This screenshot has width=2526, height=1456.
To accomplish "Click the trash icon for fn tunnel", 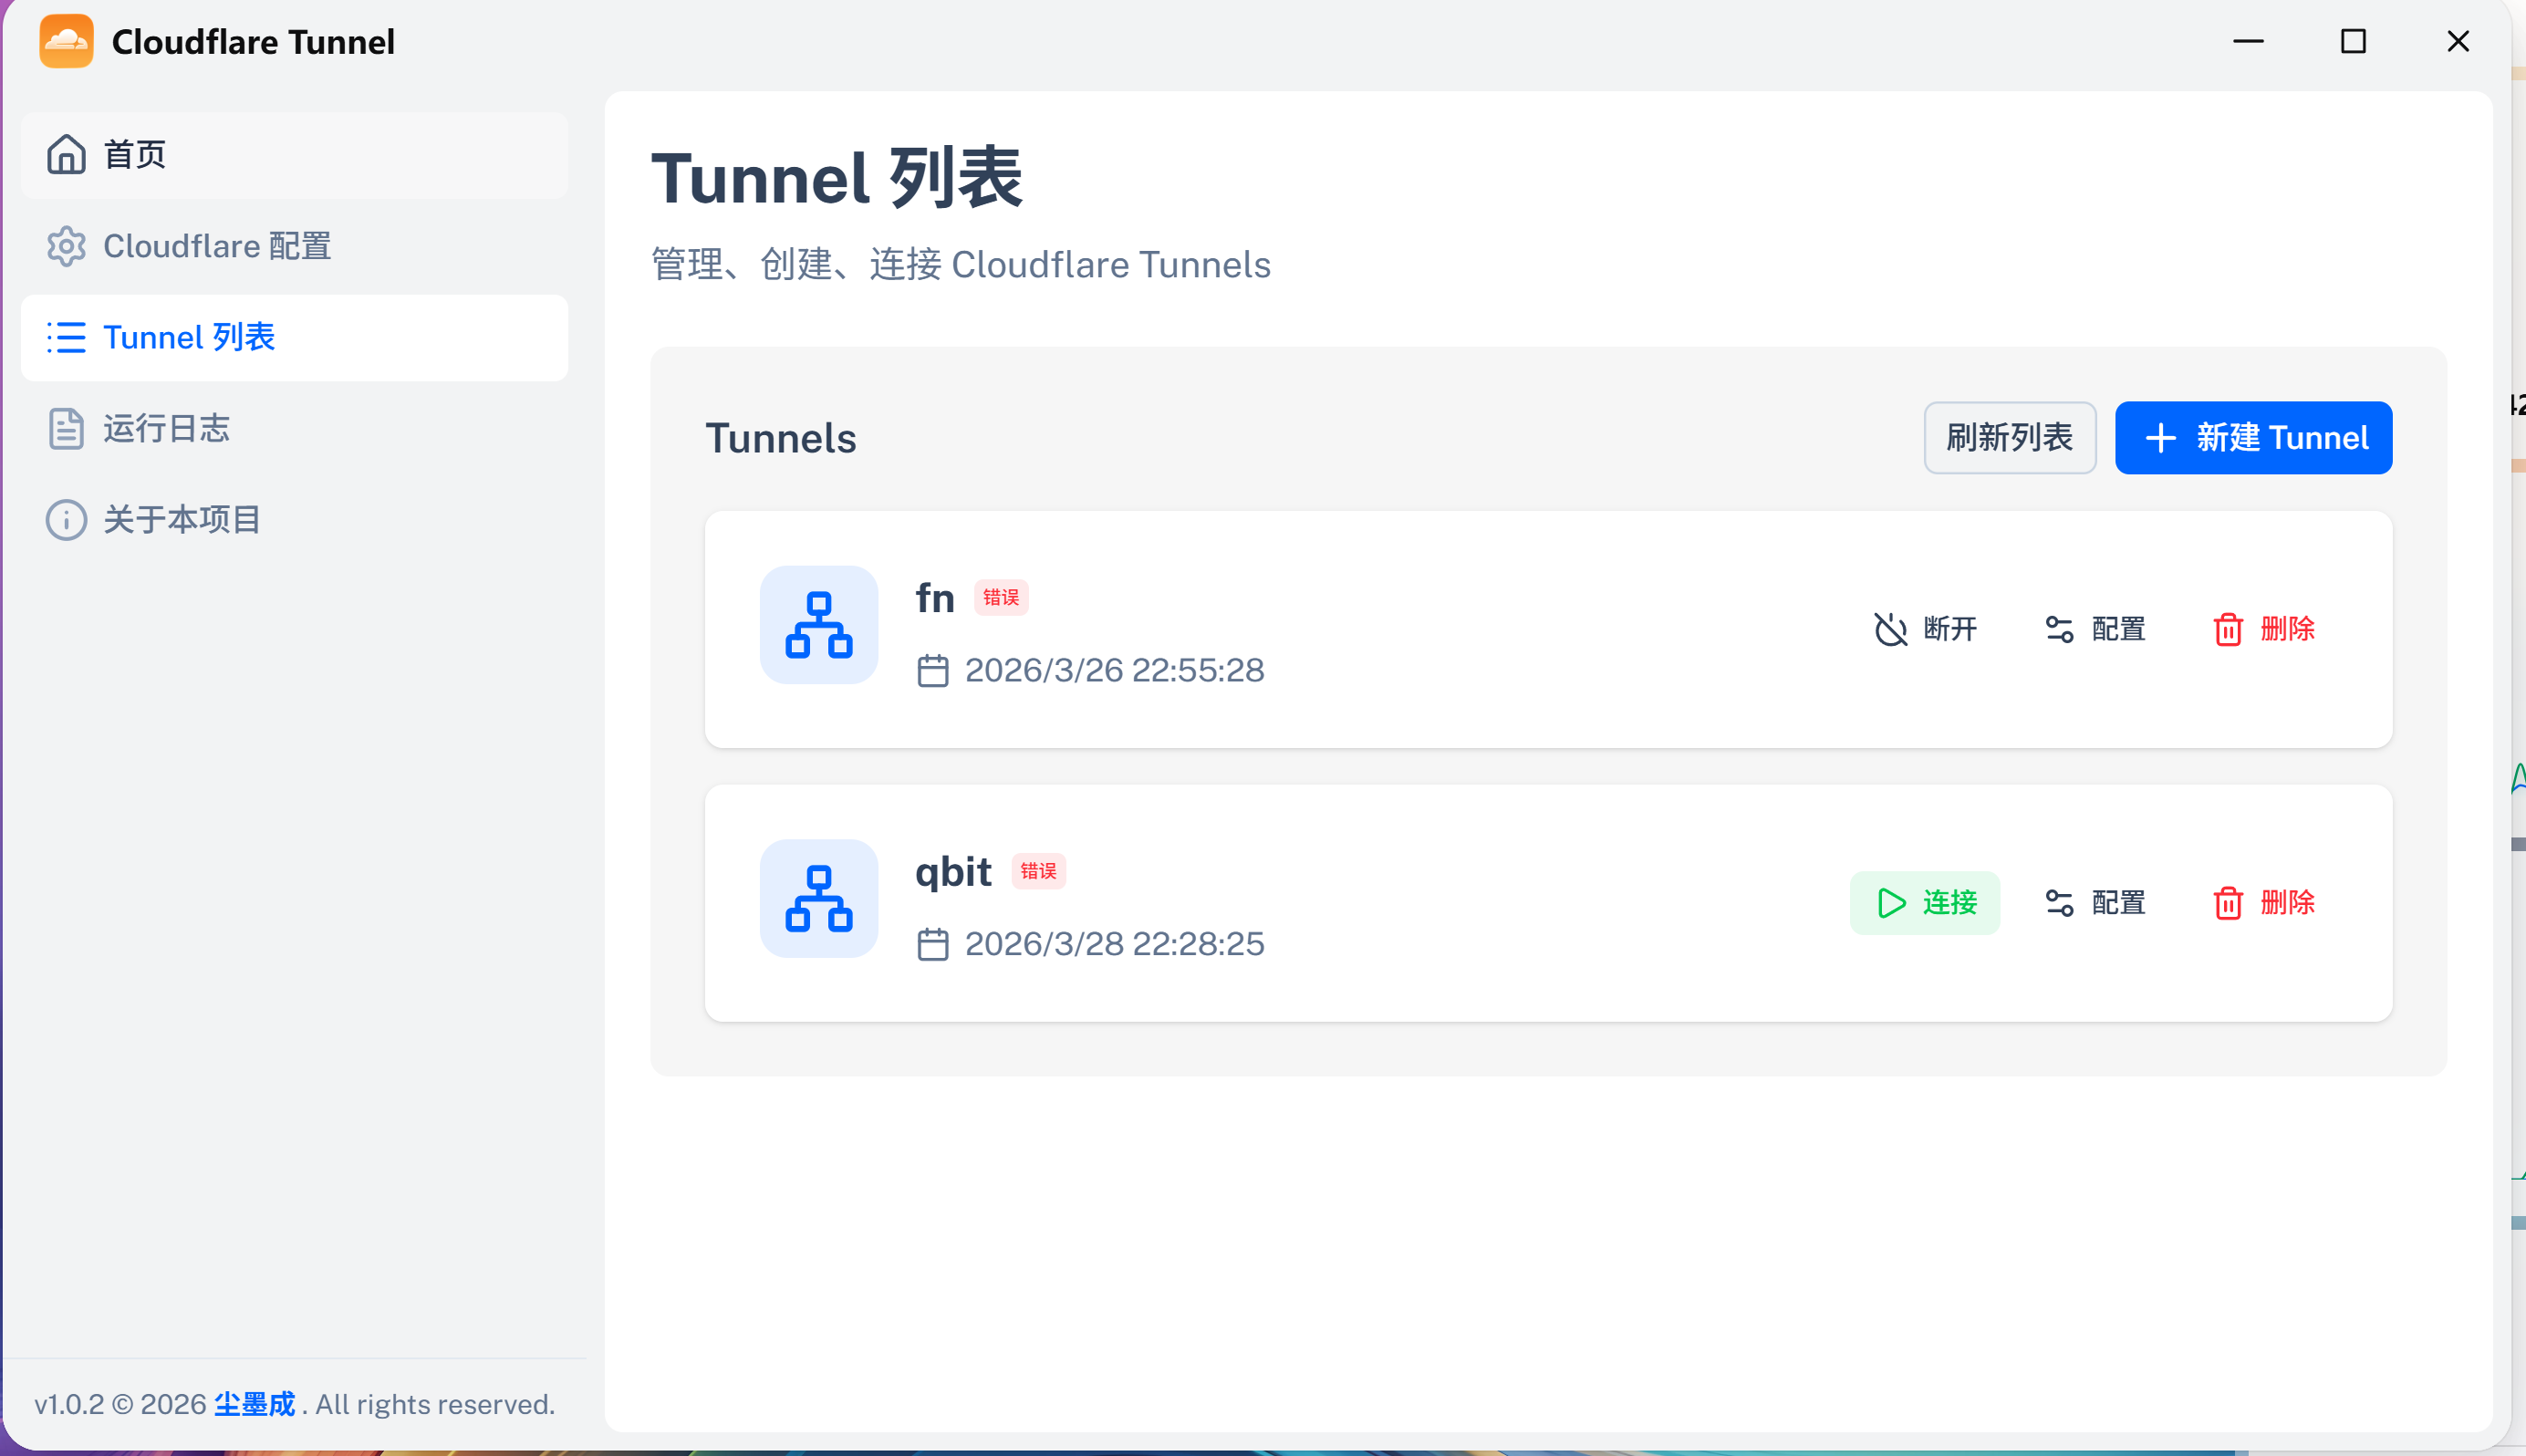I will [2227, 629].
